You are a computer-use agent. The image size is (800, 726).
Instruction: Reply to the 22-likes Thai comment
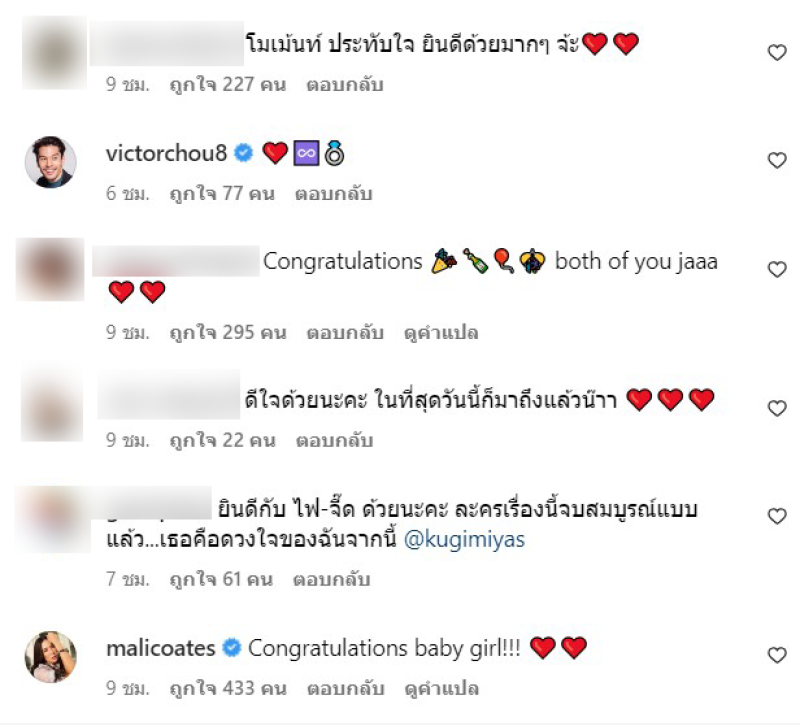(x=335, y=440)
